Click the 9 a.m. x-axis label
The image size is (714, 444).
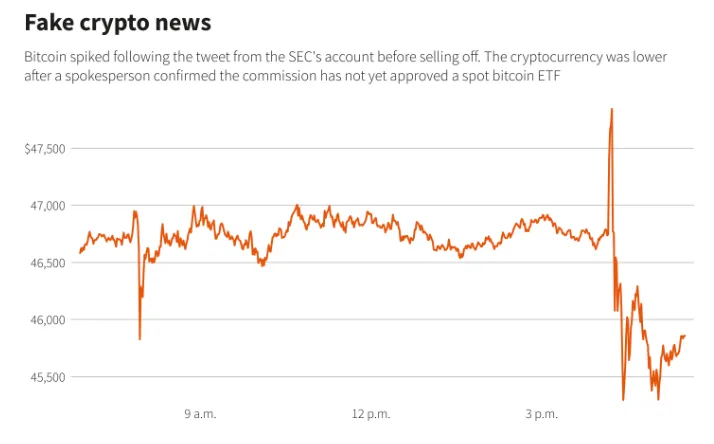coord(200,414)
